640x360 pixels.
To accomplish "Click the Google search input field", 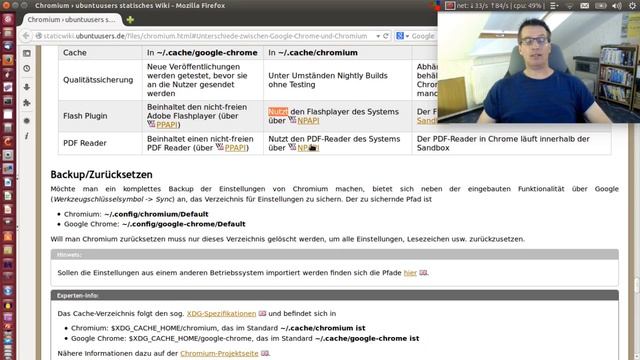I will click(423, 36).
